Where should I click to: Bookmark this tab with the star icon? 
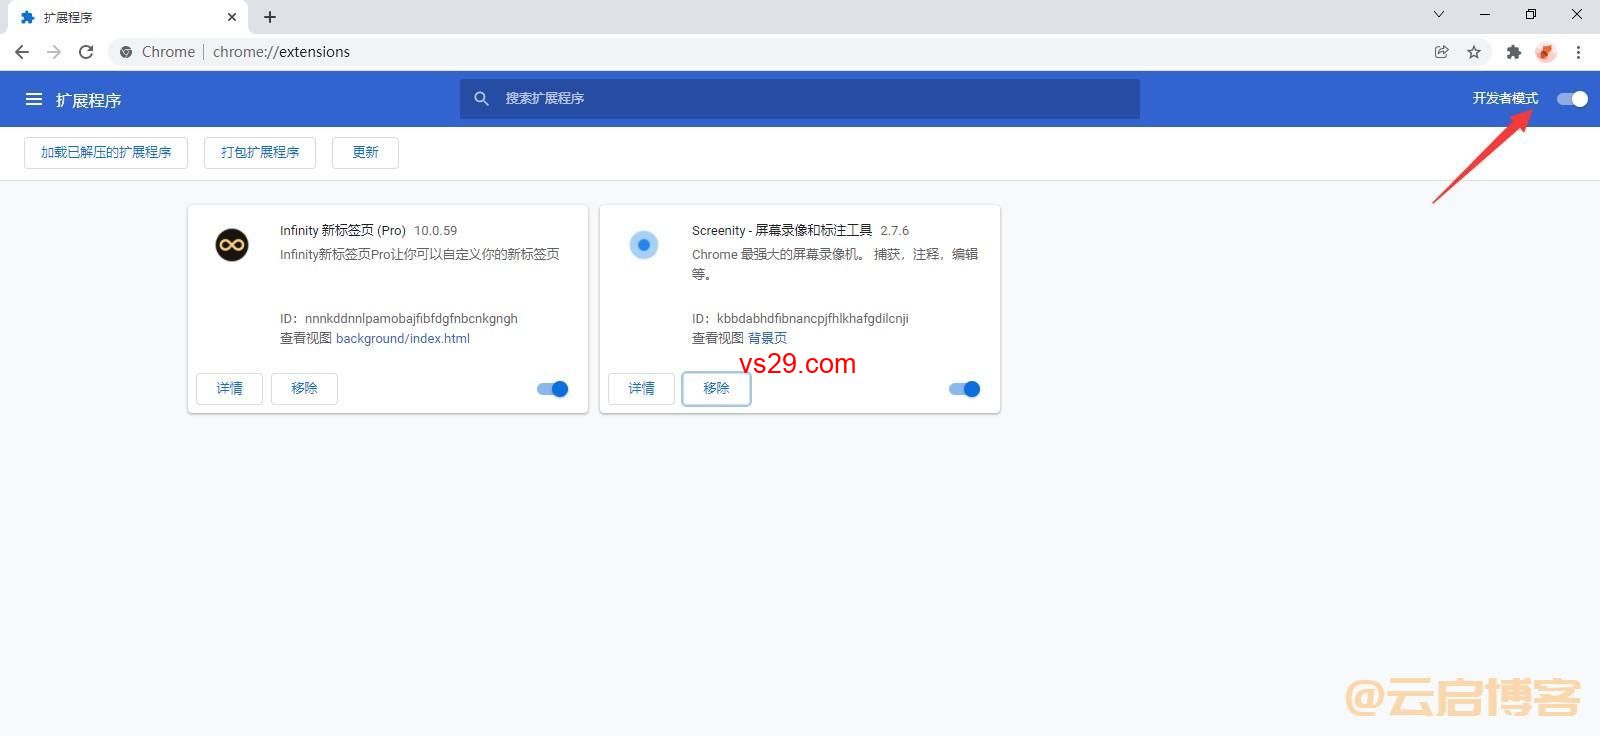pyautogui.click(x=1474, y=52)
